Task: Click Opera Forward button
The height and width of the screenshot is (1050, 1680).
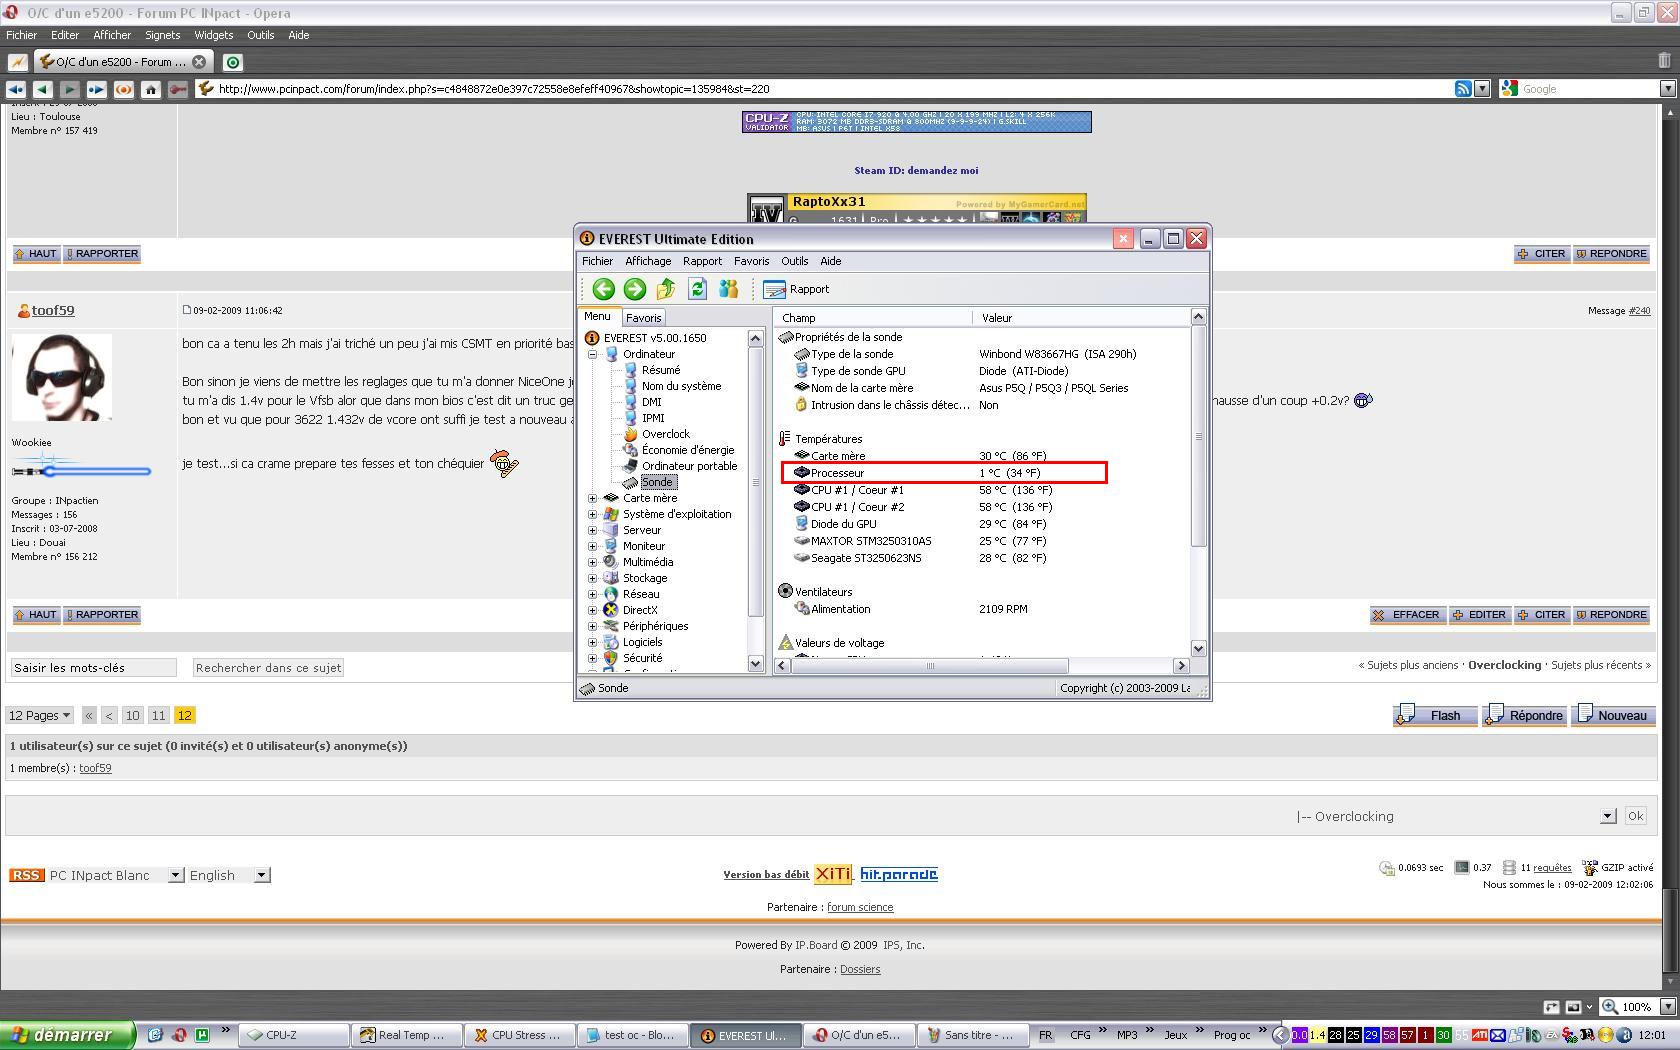Action: (70, 89)
